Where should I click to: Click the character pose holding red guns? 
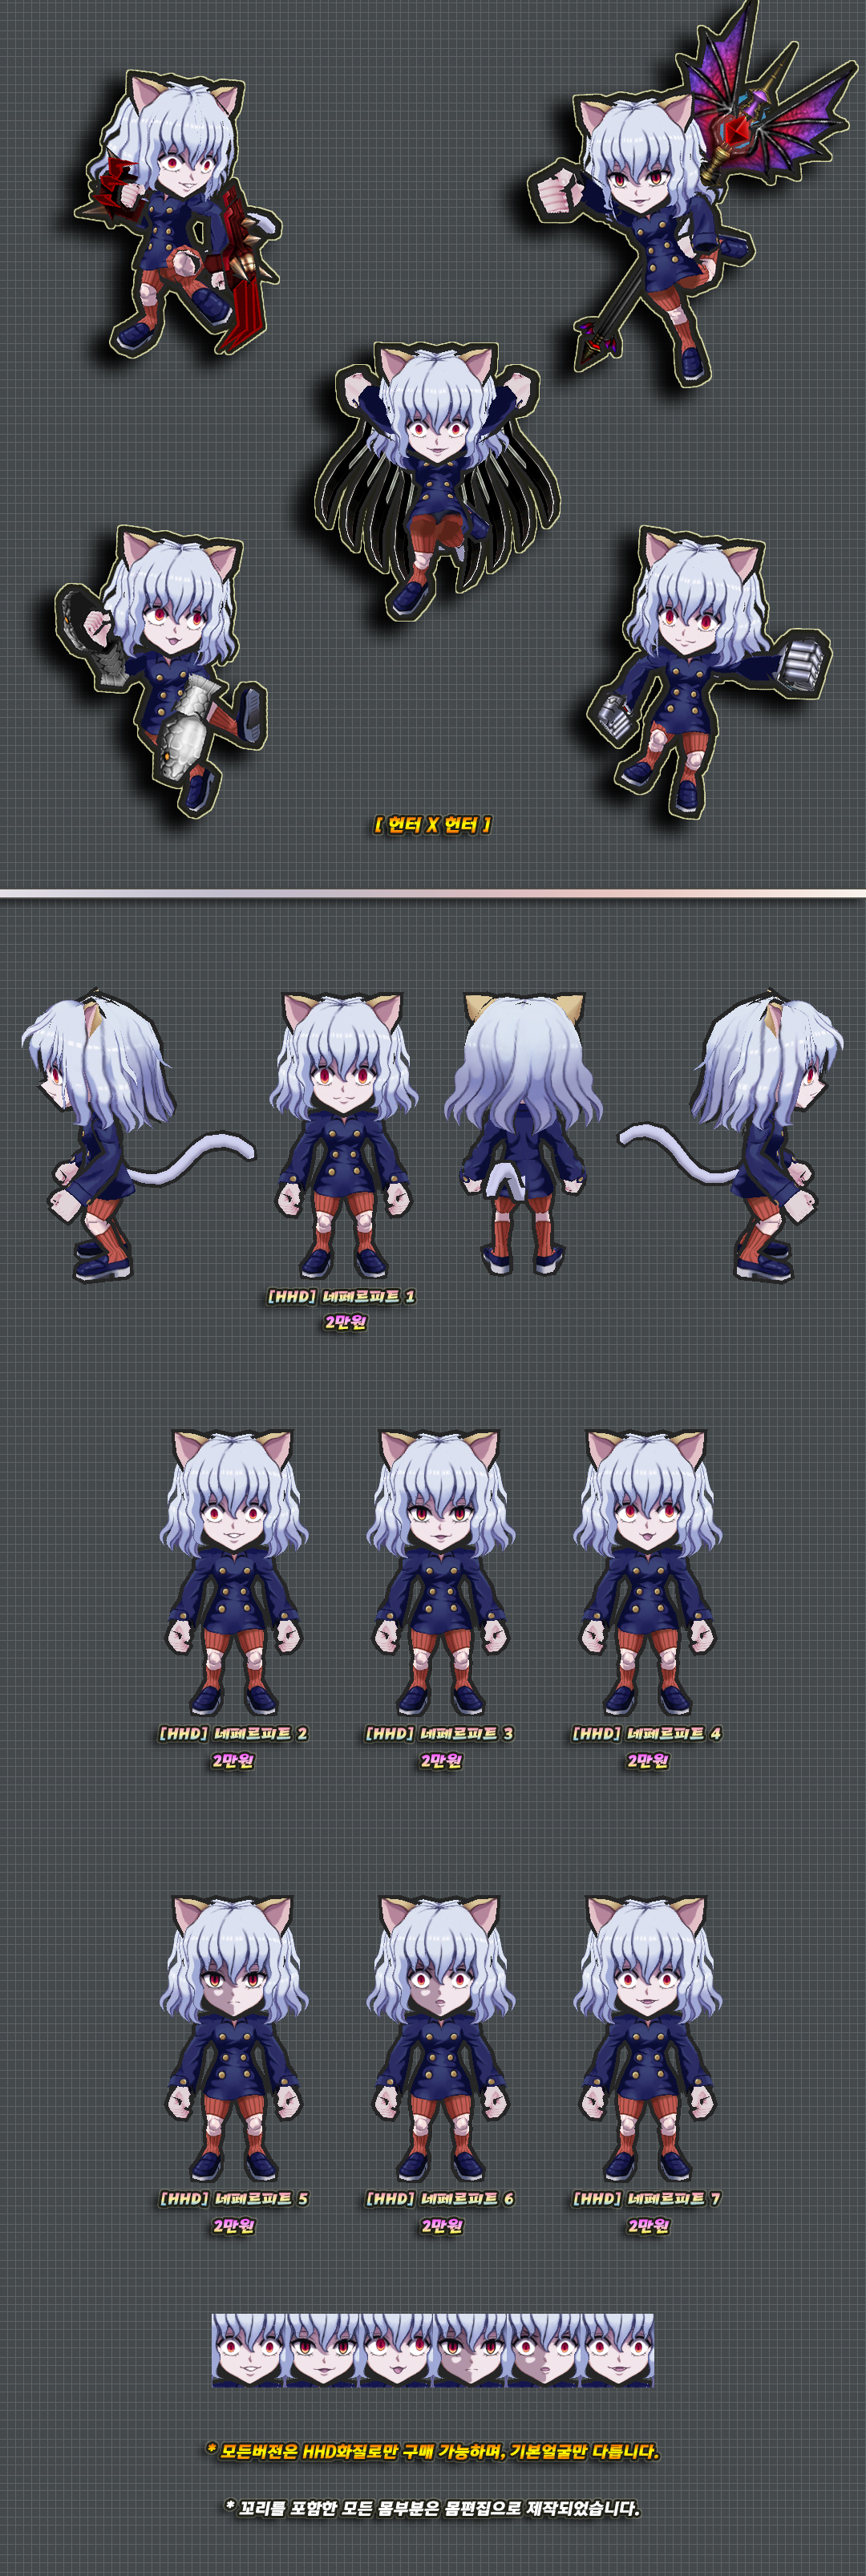click(x=178, y=213)
